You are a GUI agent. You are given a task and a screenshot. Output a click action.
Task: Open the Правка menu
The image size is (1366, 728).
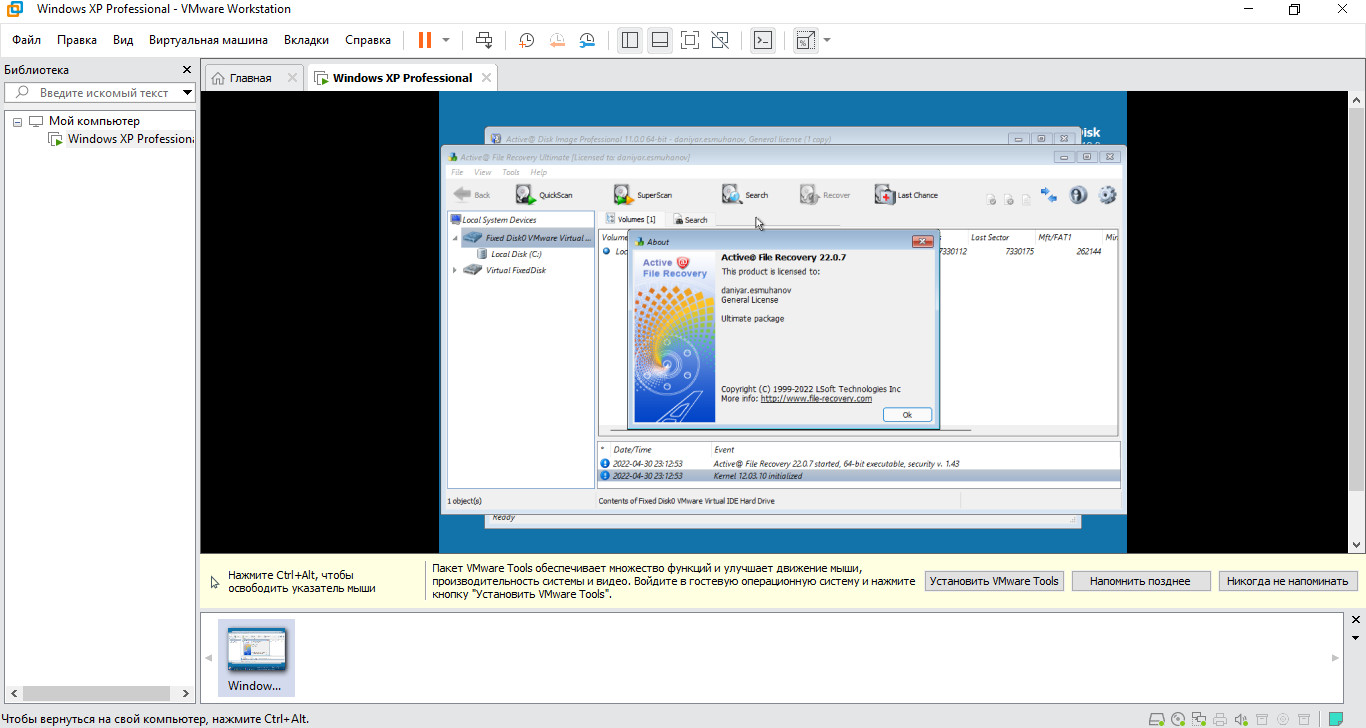pos(77,40)
